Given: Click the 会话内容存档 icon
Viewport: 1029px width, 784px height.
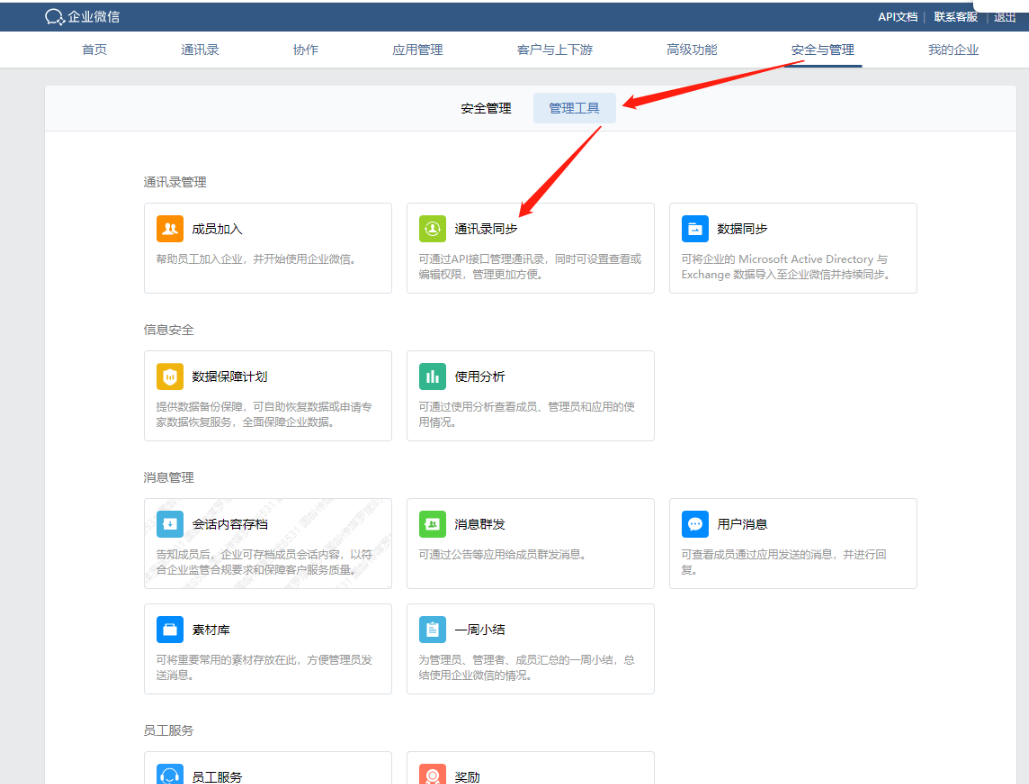Looking at the screenshot, I should [x=170, y=524].
